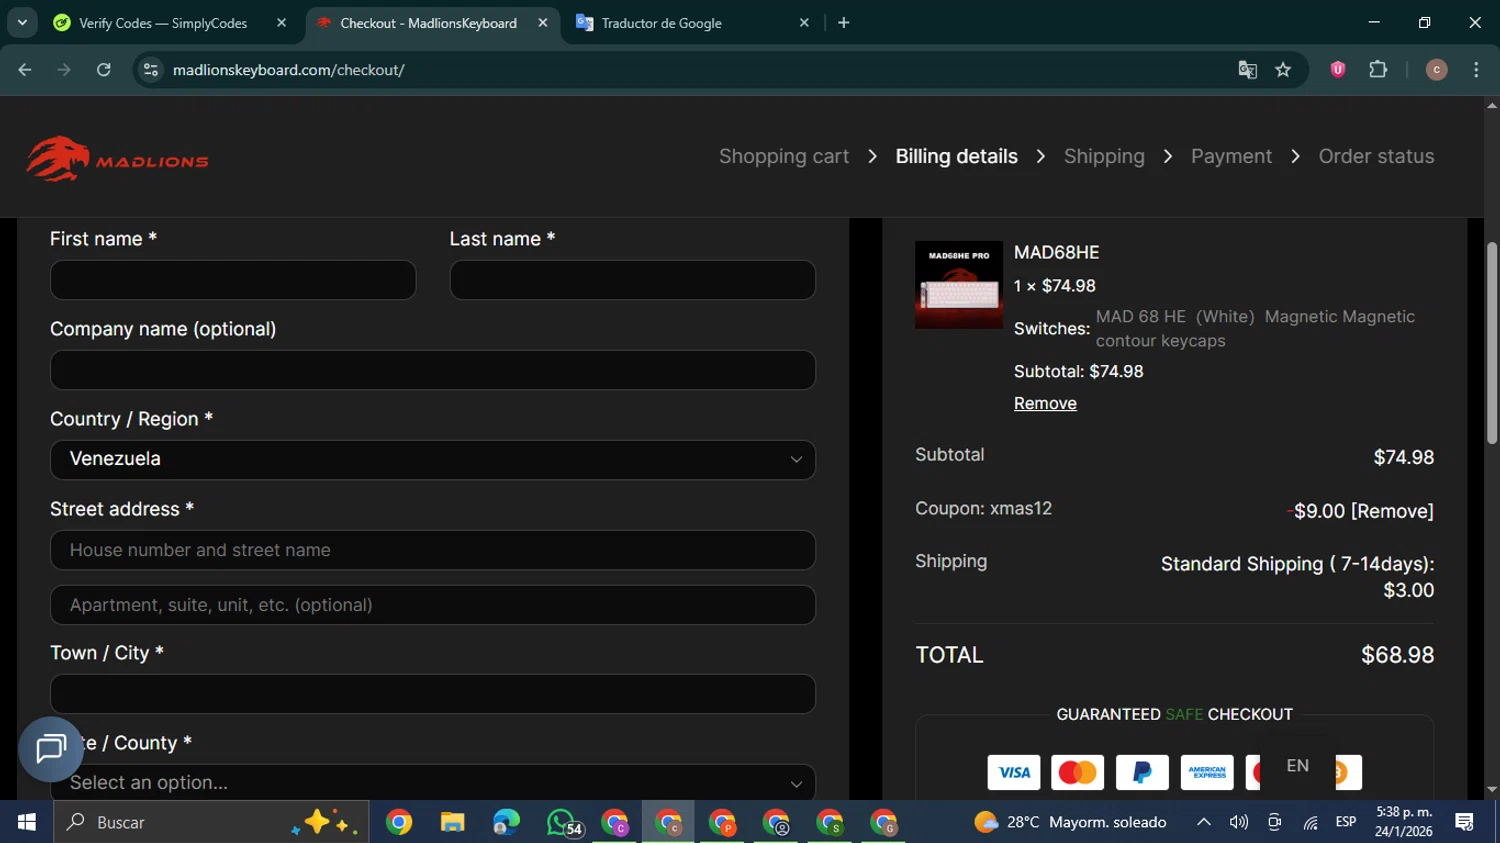Image resolution: width=1500 pixels, height=843 pixels.
Task: Switch to Traductor de Google tab
Action: coord(661,23)
